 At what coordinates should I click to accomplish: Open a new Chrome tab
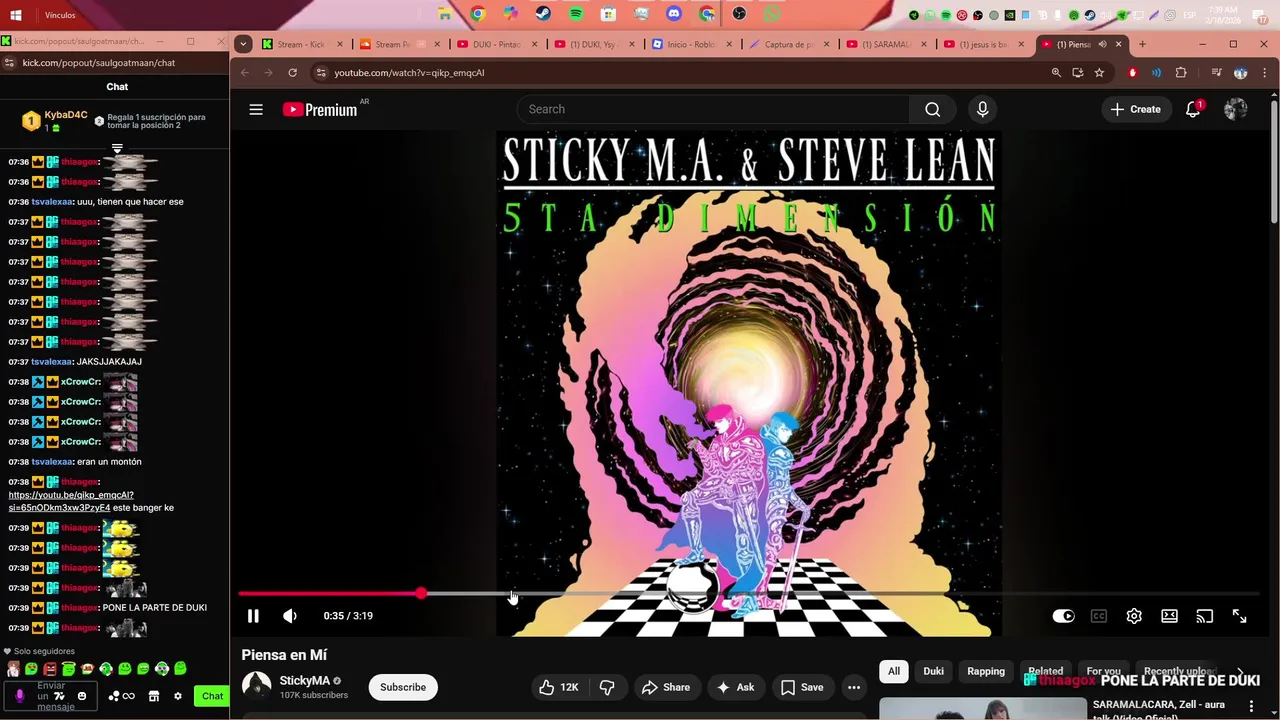point(1142,44)
